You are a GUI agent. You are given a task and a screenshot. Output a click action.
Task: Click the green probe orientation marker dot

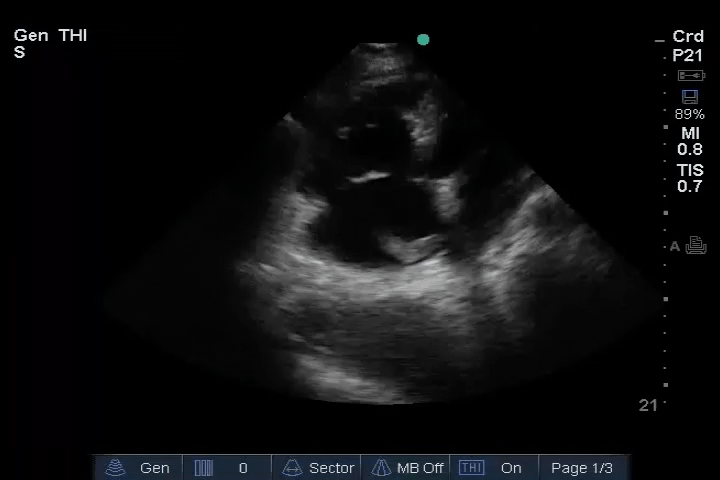pos(423,40)
